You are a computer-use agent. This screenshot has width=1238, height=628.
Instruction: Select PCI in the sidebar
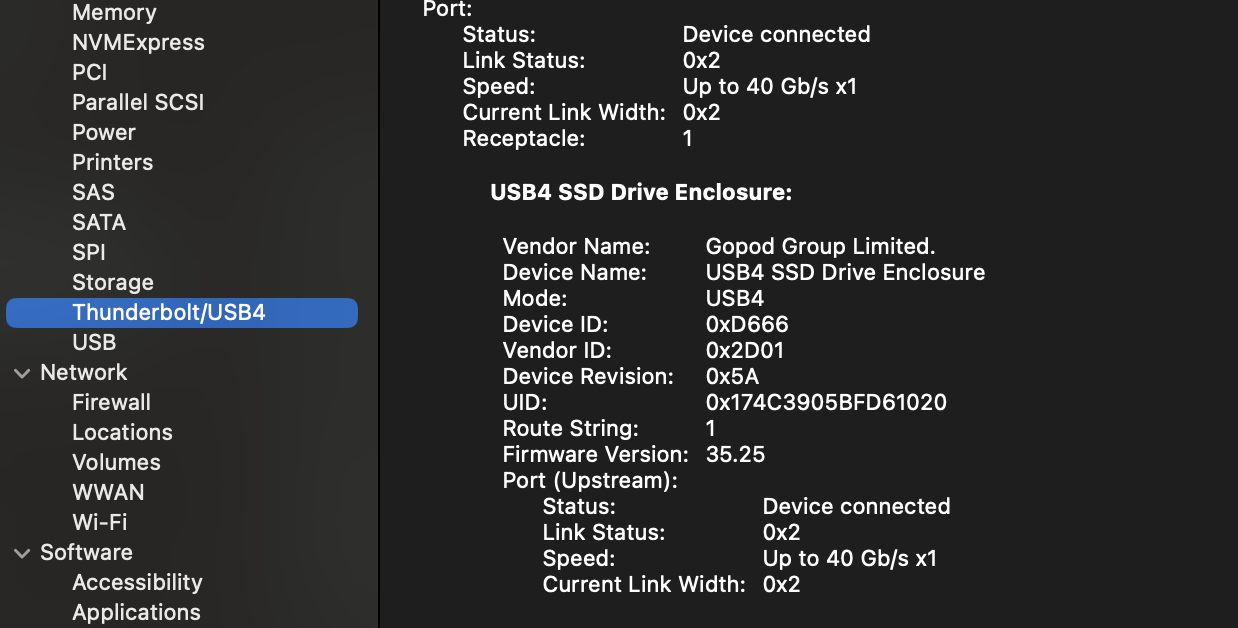89,73
